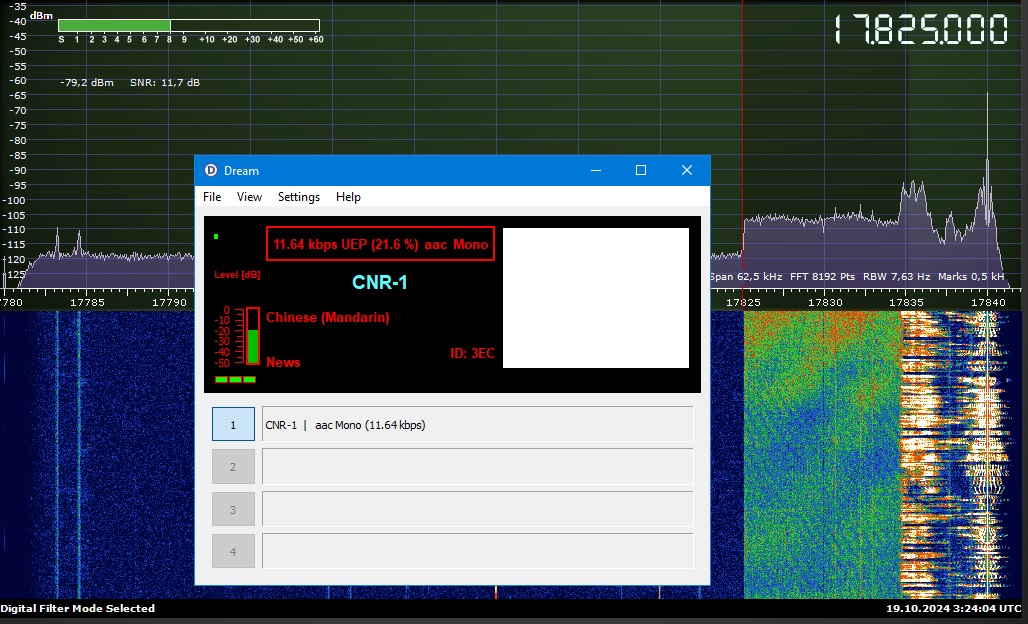The height and width of the screenshot is (624, 1028).
Task: Click the 'CNR-1' station label
Action: coord(380,283)
